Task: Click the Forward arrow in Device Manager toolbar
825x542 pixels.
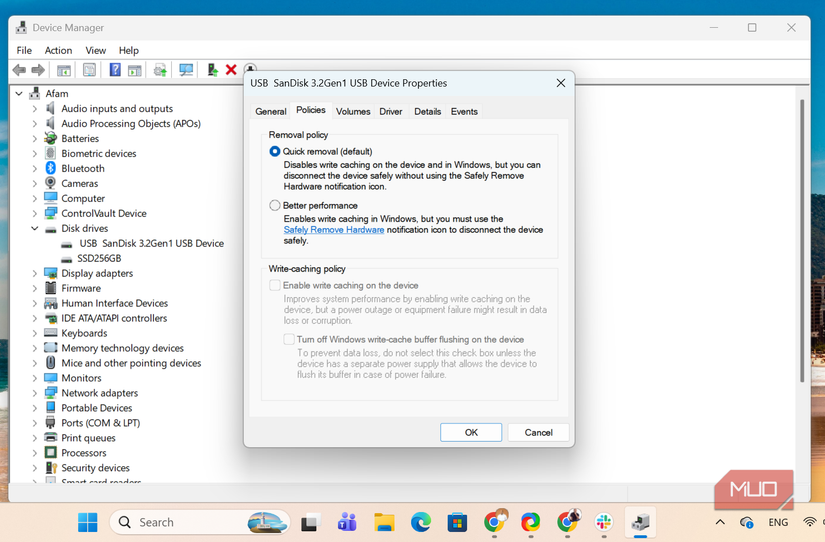Action: 38,70
